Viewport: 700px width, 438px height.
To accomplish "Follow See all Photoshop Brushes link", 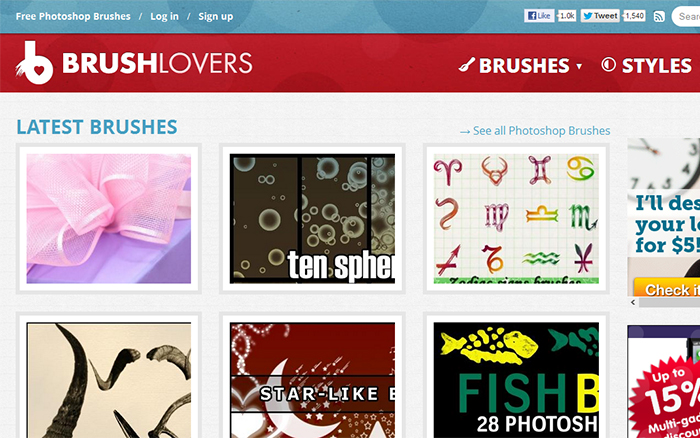I will click(535, 131).
